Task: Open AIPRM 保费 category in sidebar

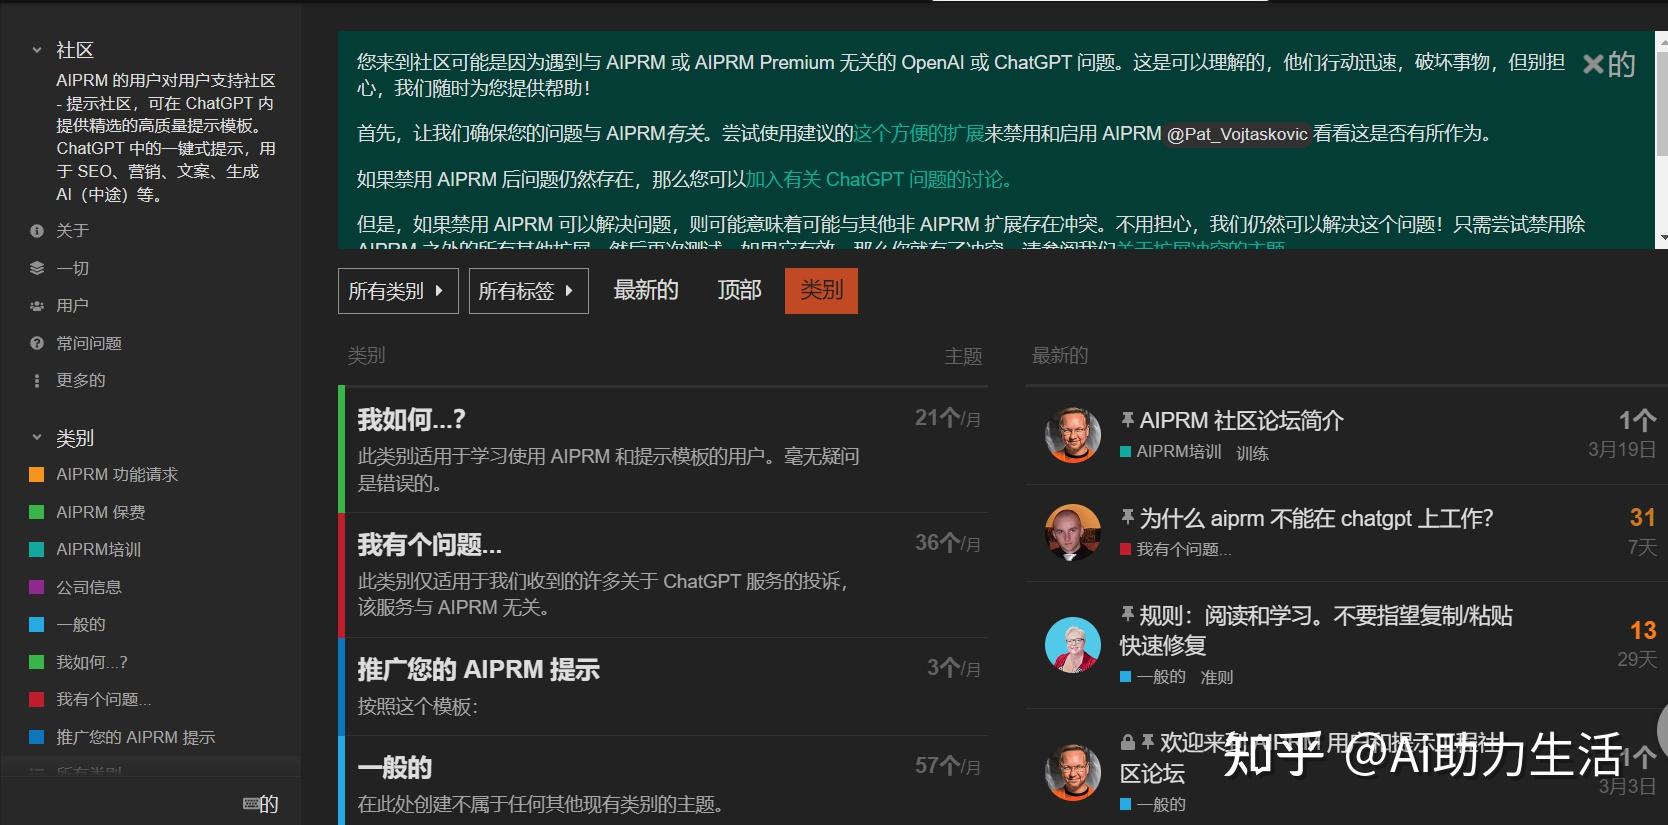Action: [101, 512]
